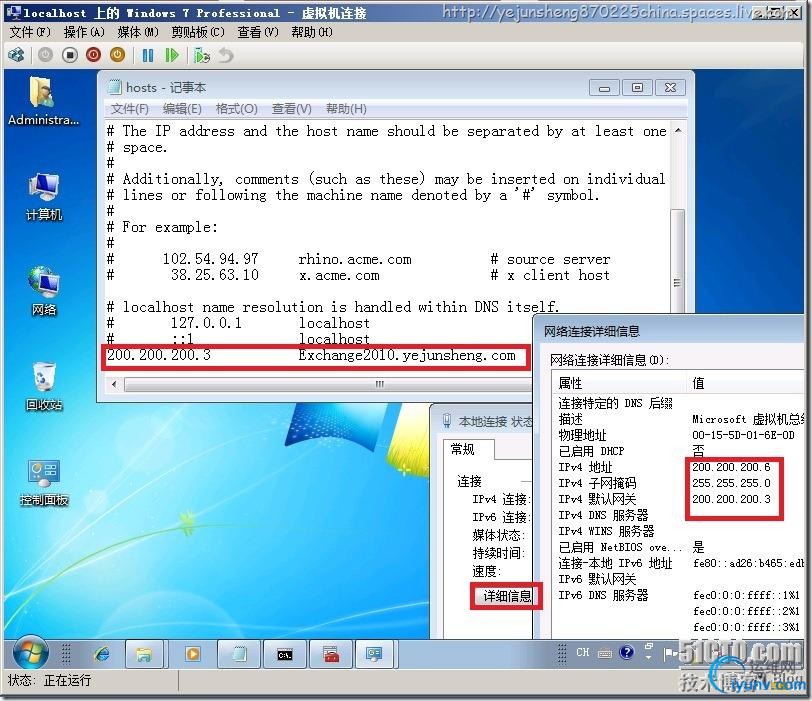The height and width of the screenshot is (701, 812).
Task: Select the 已启用 DHCP property row
Action: tap(591, 451)
